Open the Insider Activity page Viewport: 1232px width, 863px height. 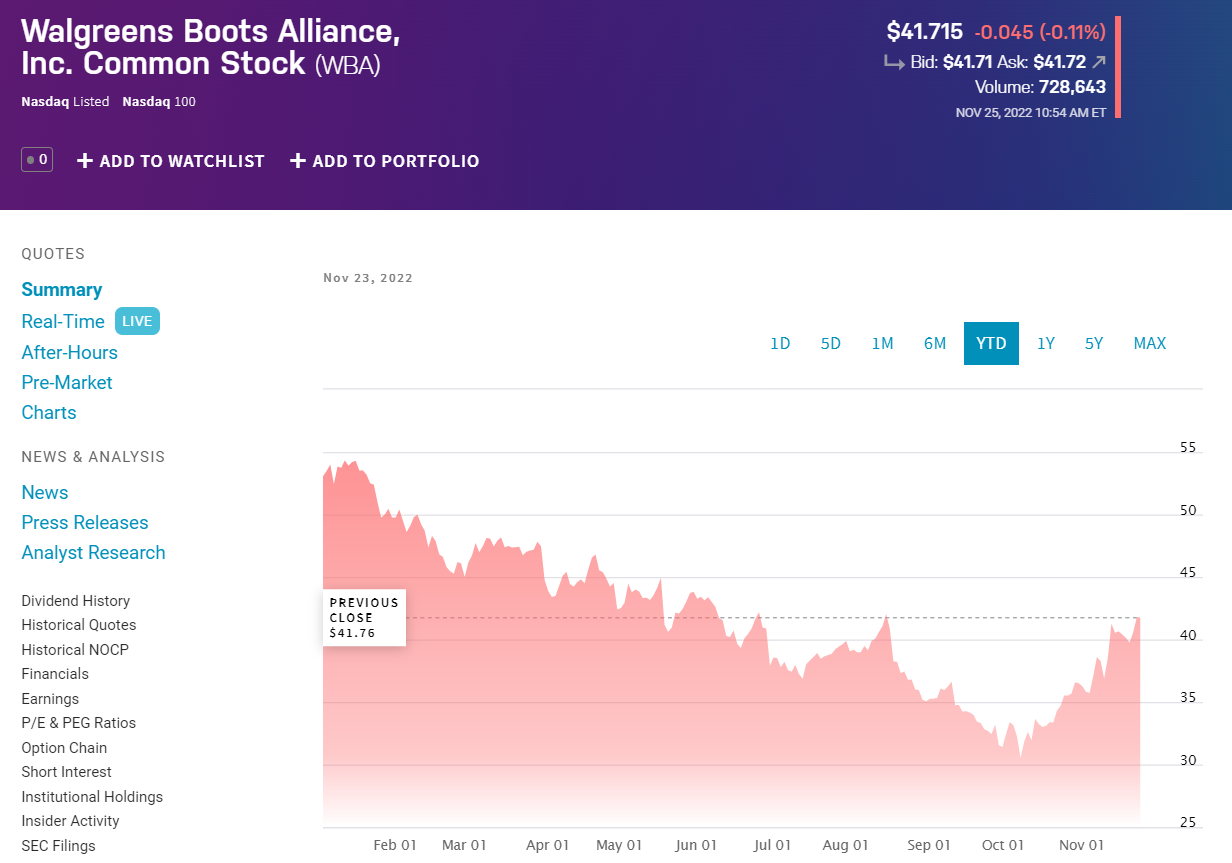coord(70,821)
